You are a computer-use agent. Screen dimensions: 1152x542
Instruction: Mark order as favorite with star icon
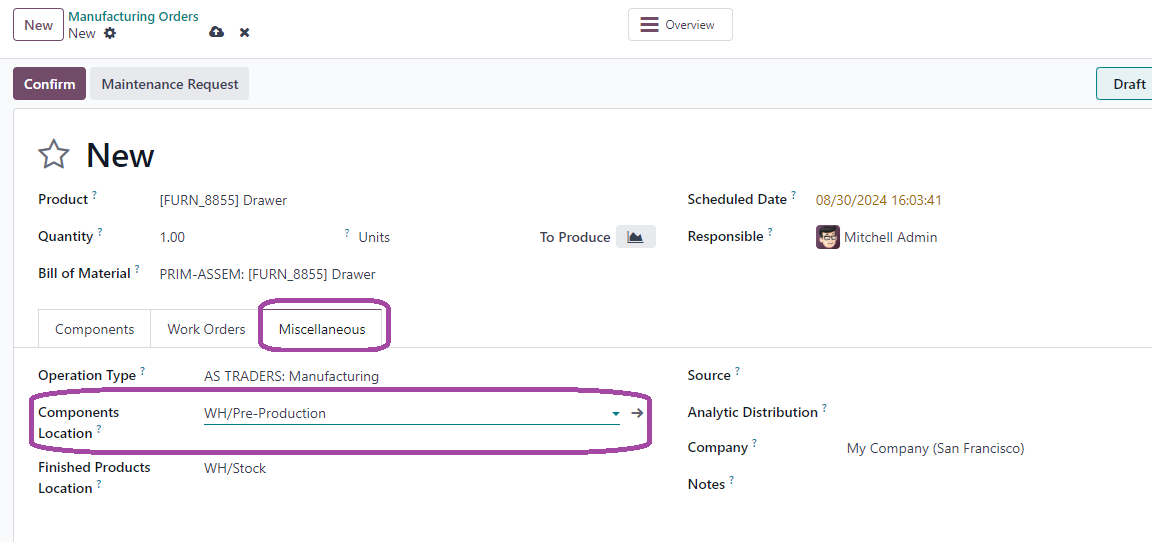point(54,155)
